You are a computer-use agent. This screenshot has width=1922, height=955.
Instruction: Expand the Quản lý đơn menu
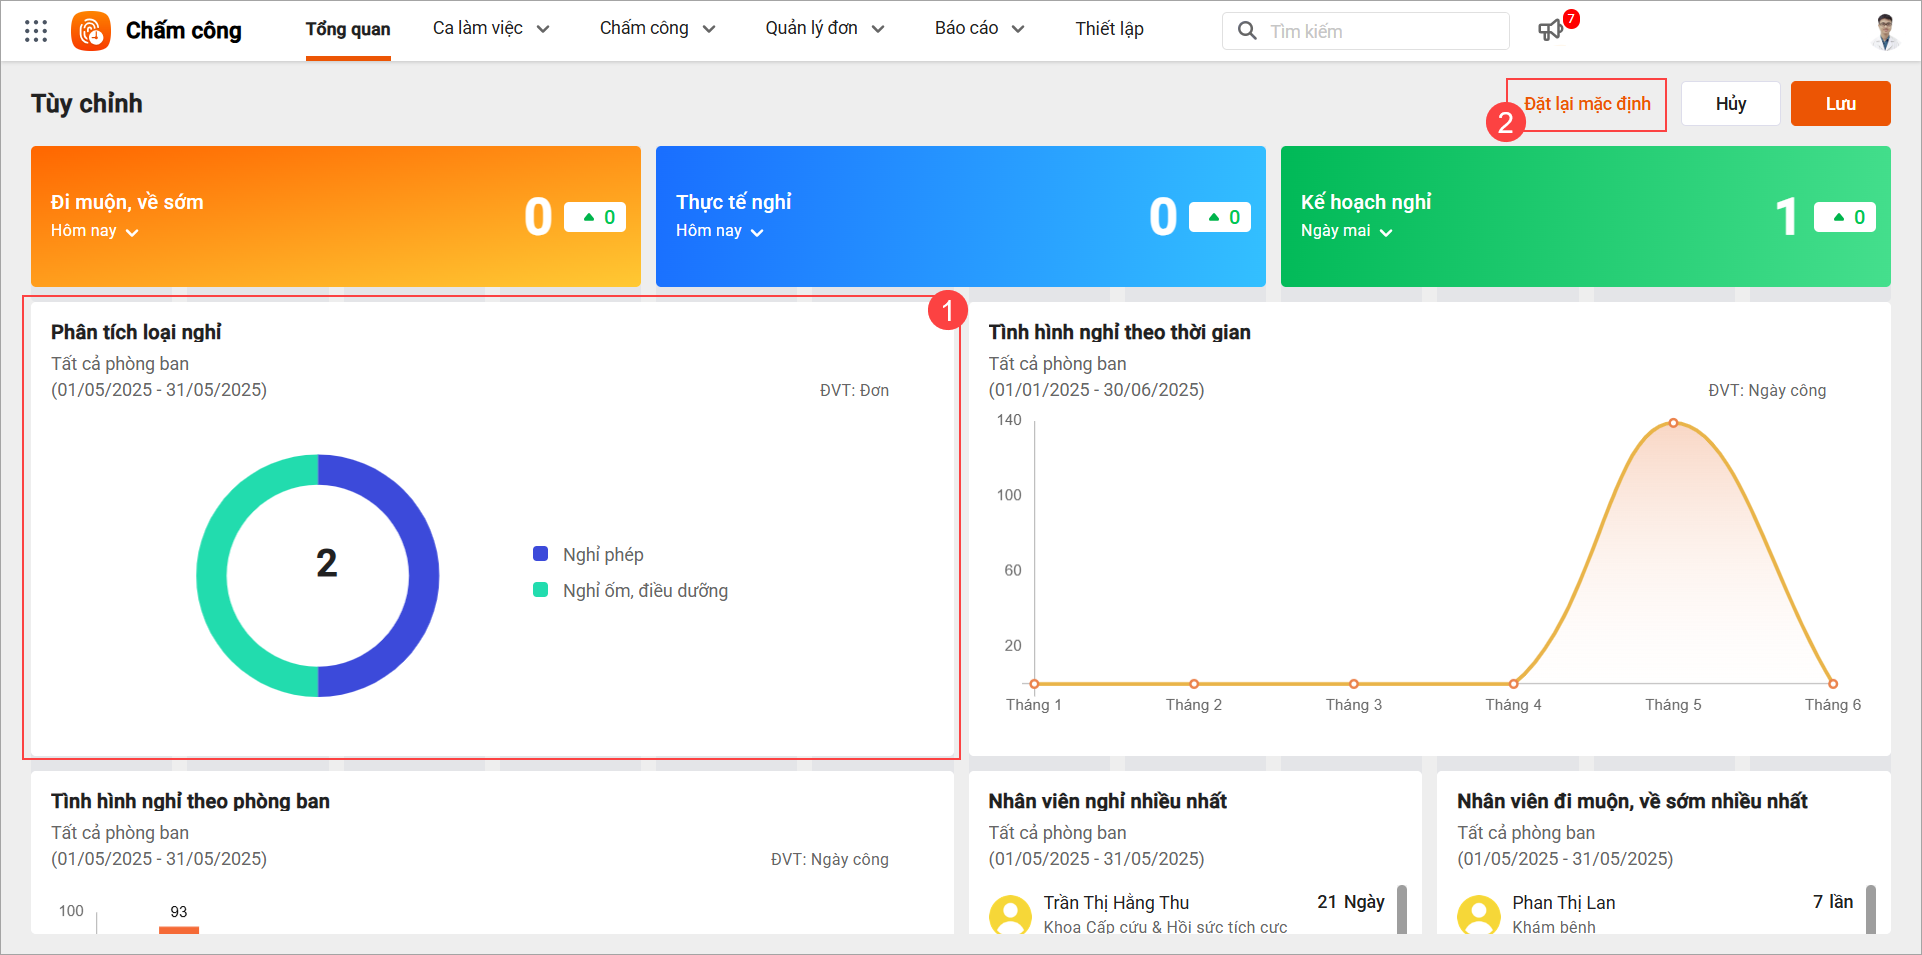pos(824,29)
